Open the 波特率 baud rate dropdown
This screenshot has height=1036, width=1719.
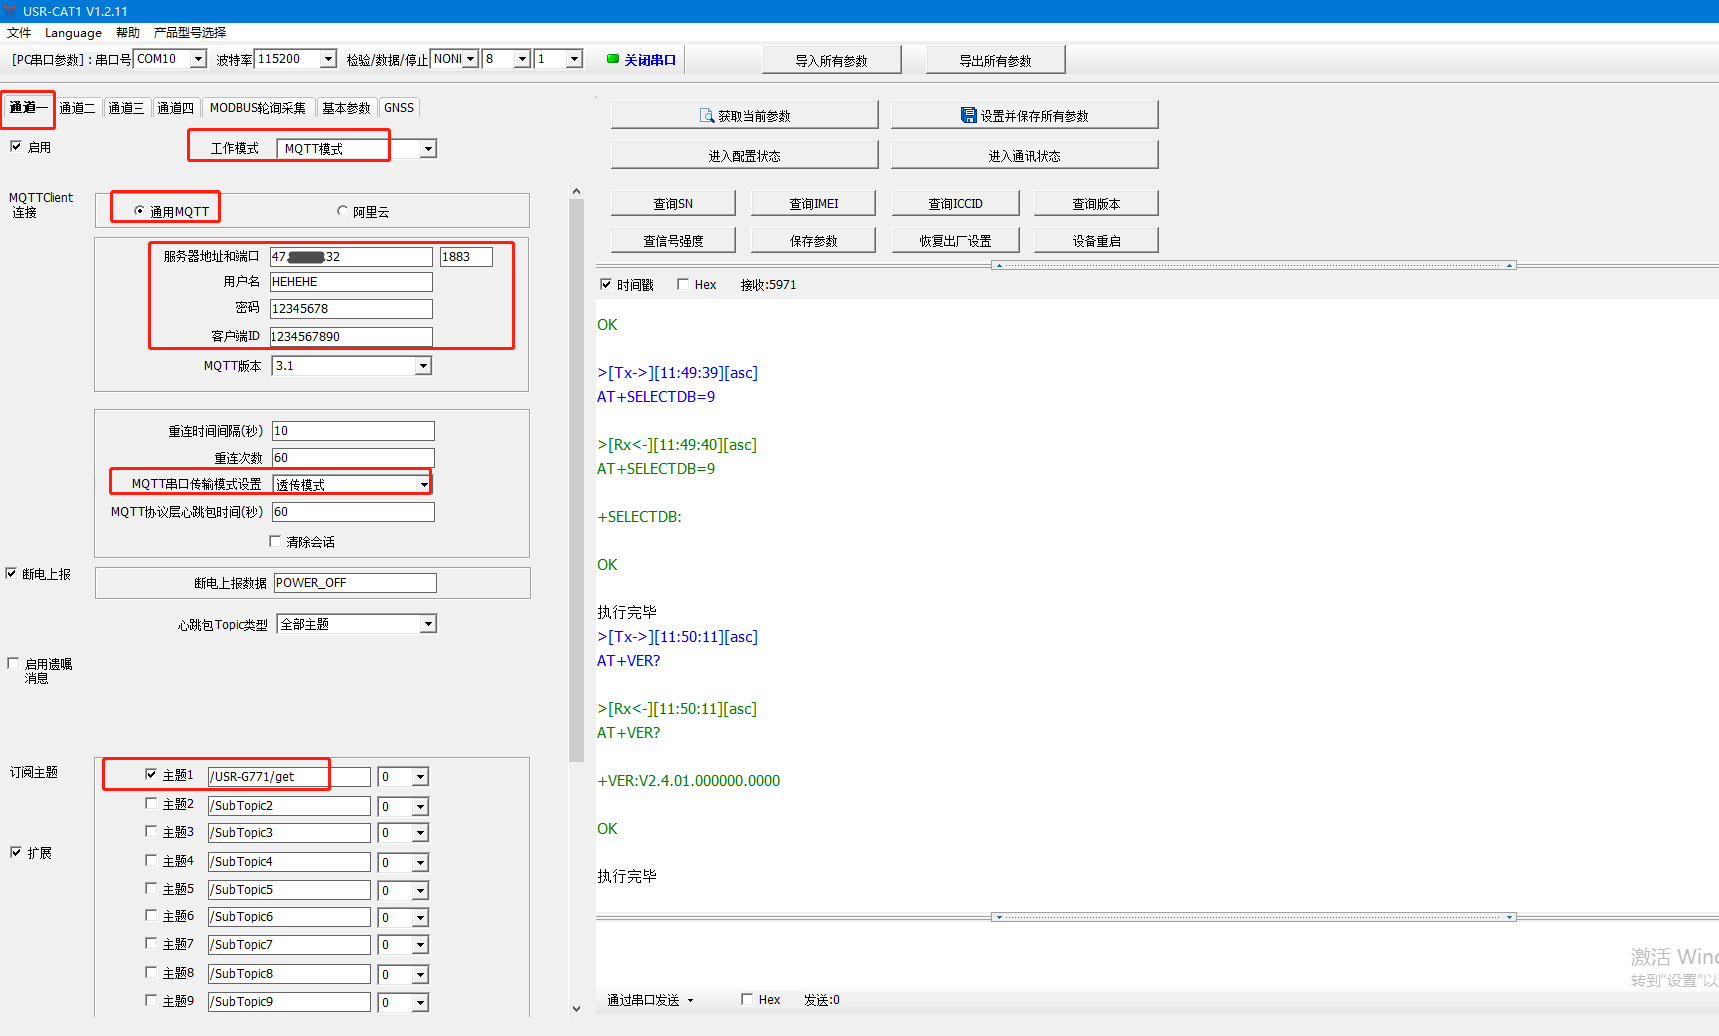(x=327, y=59)
